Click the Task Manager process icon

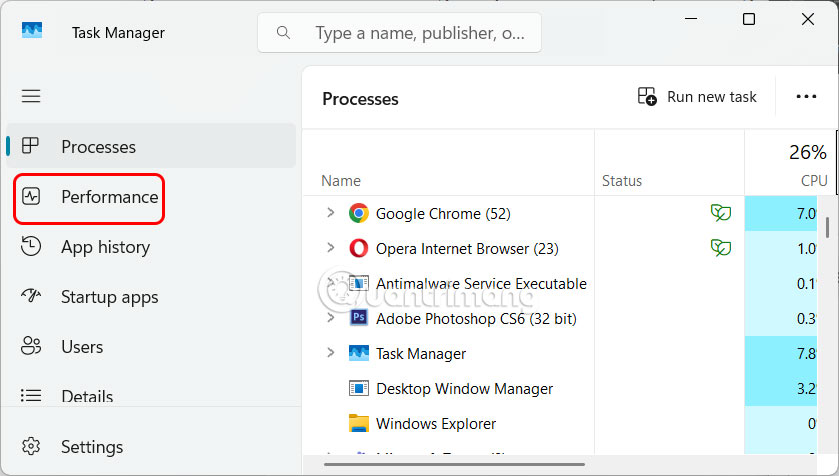[359, 353]
